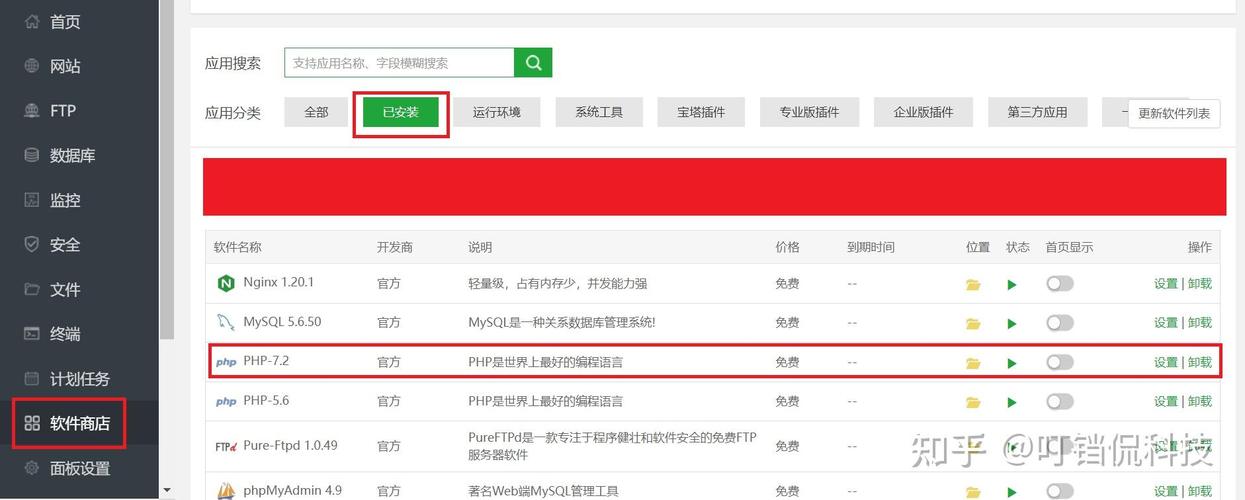Click 卸载 for PHP-5.6
The image size is (1245, 500).
[x=1200, y=402]
